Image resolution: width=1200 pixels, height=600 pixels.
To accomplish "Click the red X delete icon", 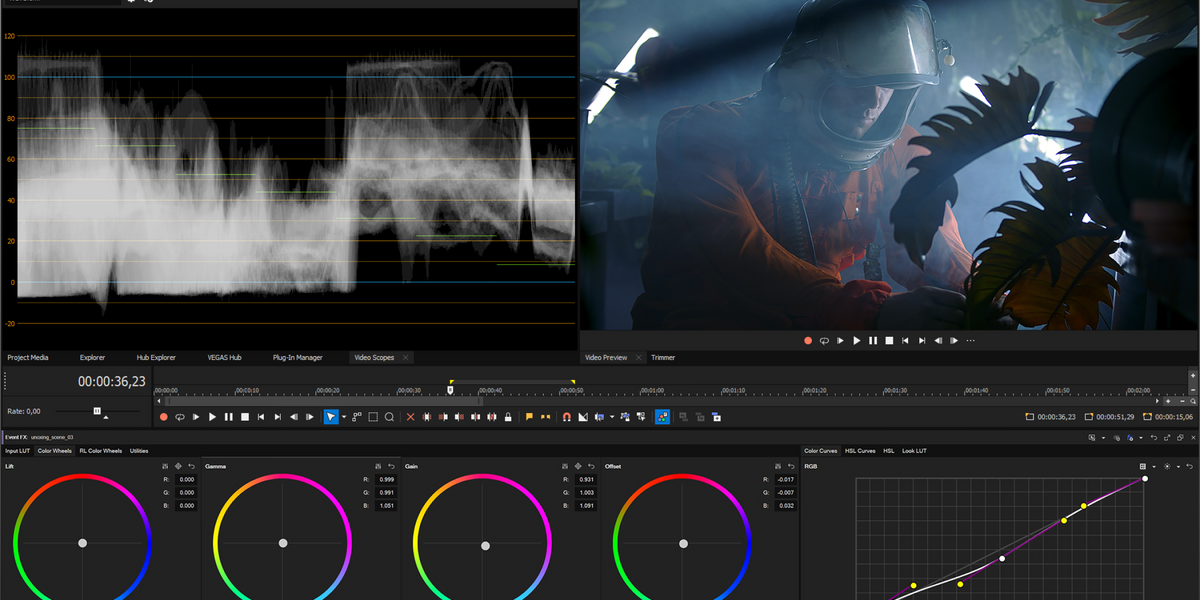I will click(412, 417).
